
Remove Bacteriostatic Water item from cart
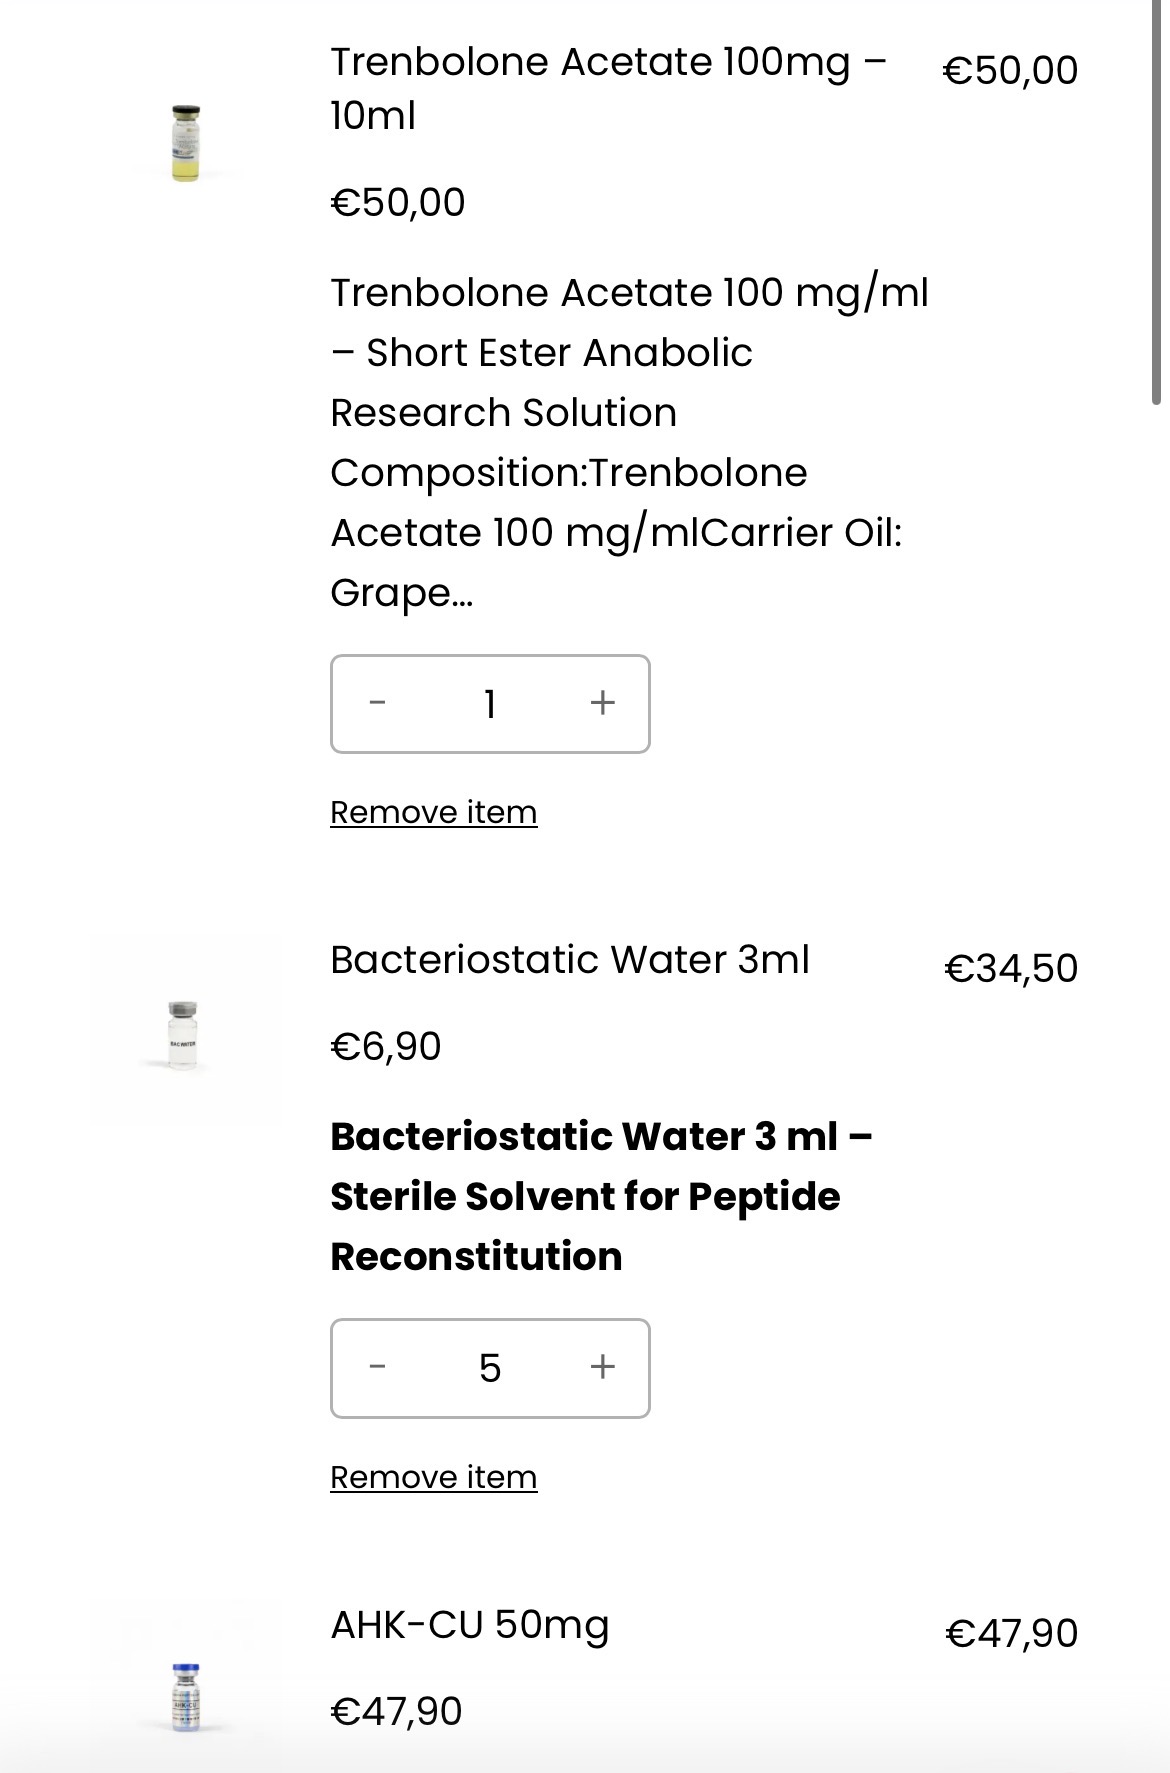433,1477
